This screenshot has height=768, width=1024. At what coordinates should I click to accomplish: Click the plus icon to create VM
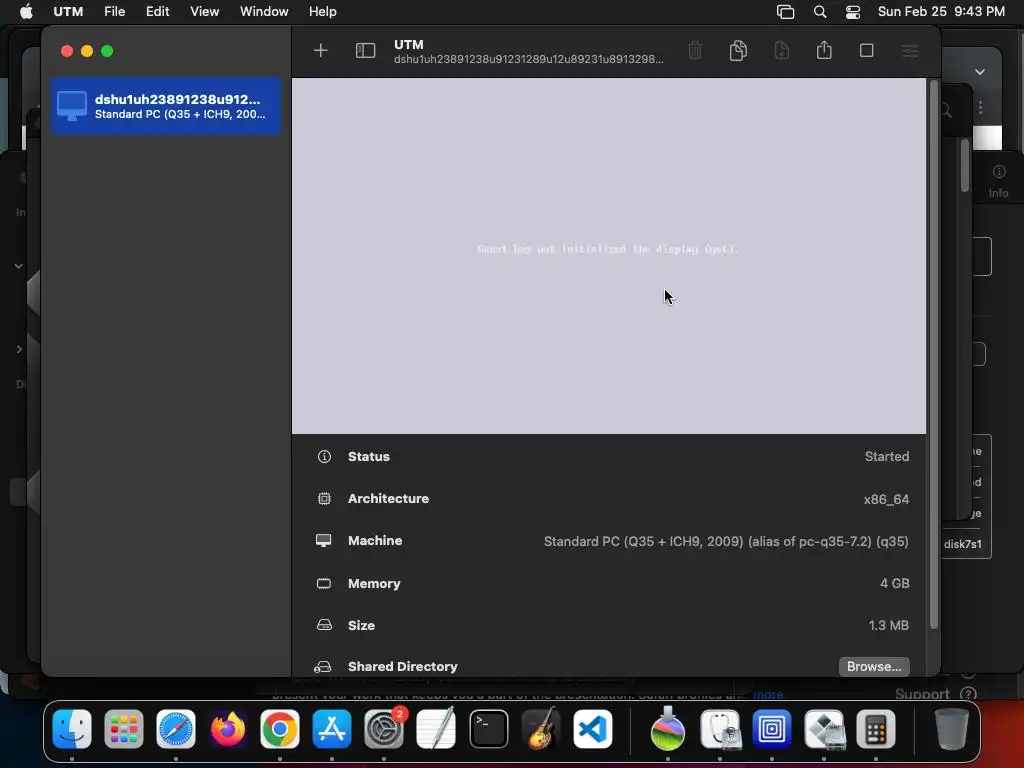click(320, 51)
